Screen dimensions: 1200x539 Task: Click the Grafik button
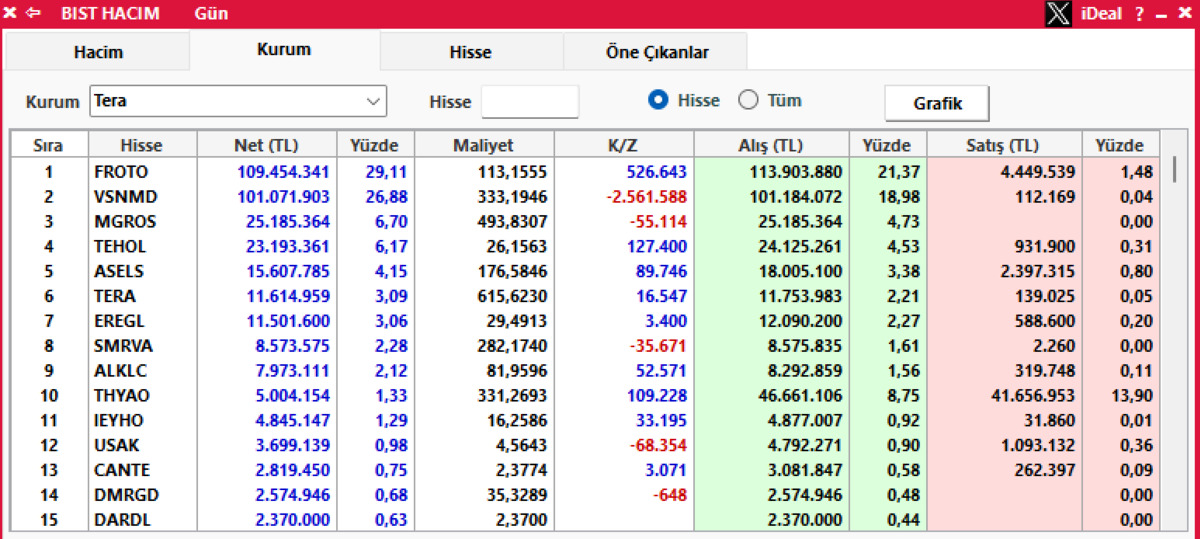click(938, 103)
